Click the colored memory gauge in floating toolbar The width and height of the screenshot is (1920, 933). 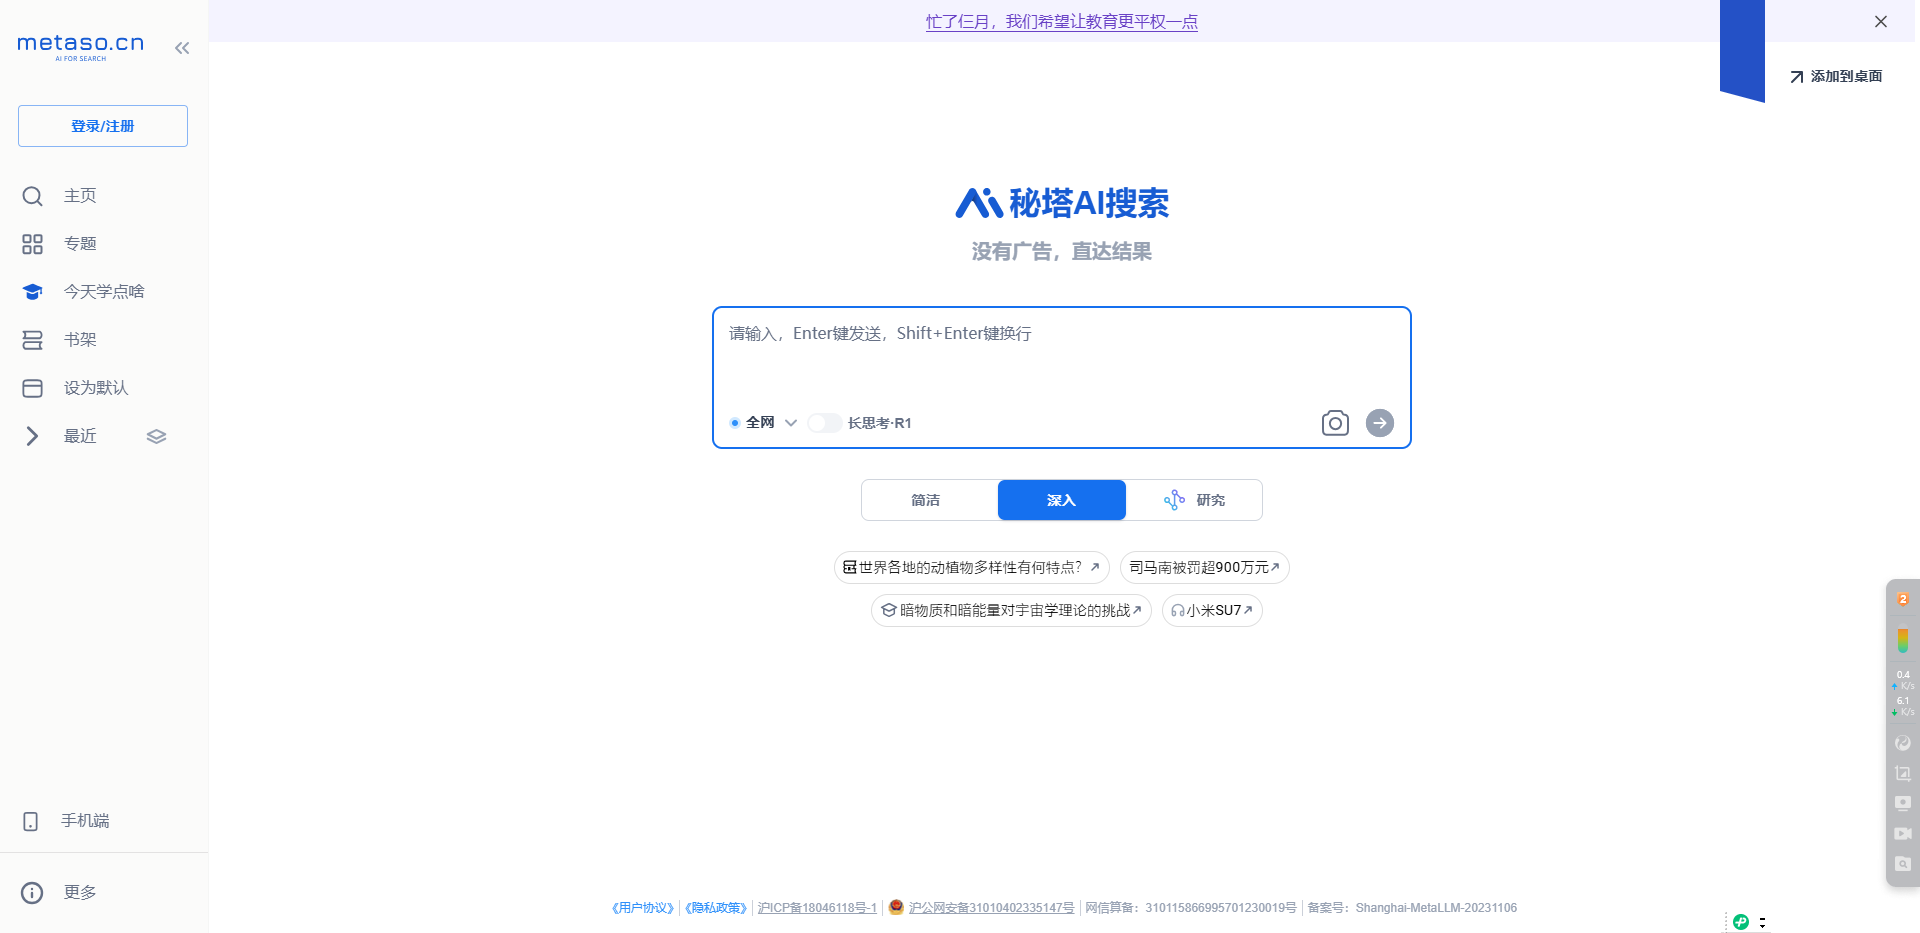[x=1903, y=640]
